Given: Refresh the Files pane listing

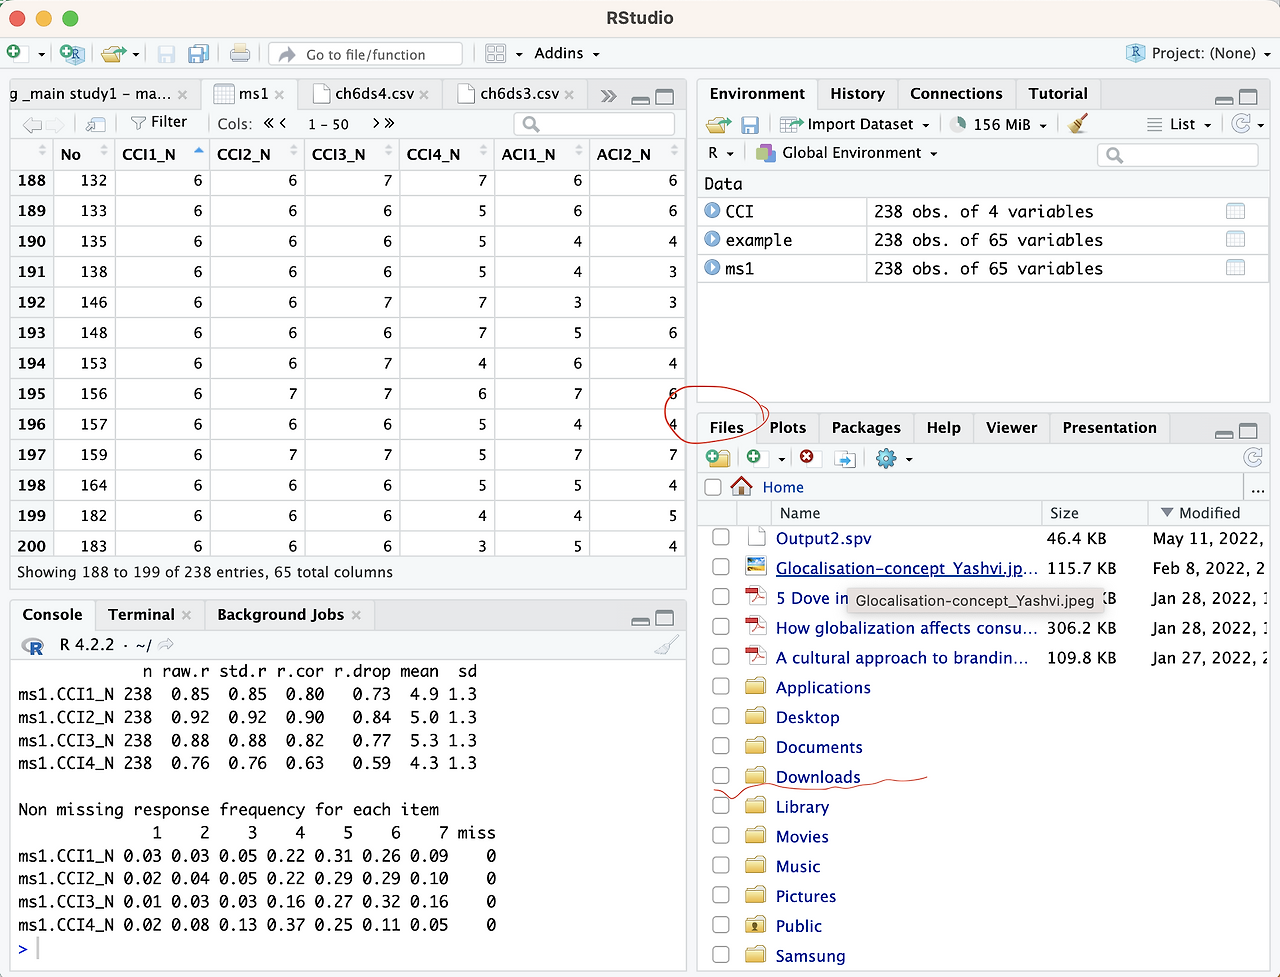Looking at the screenshot, I should 1253,457.
